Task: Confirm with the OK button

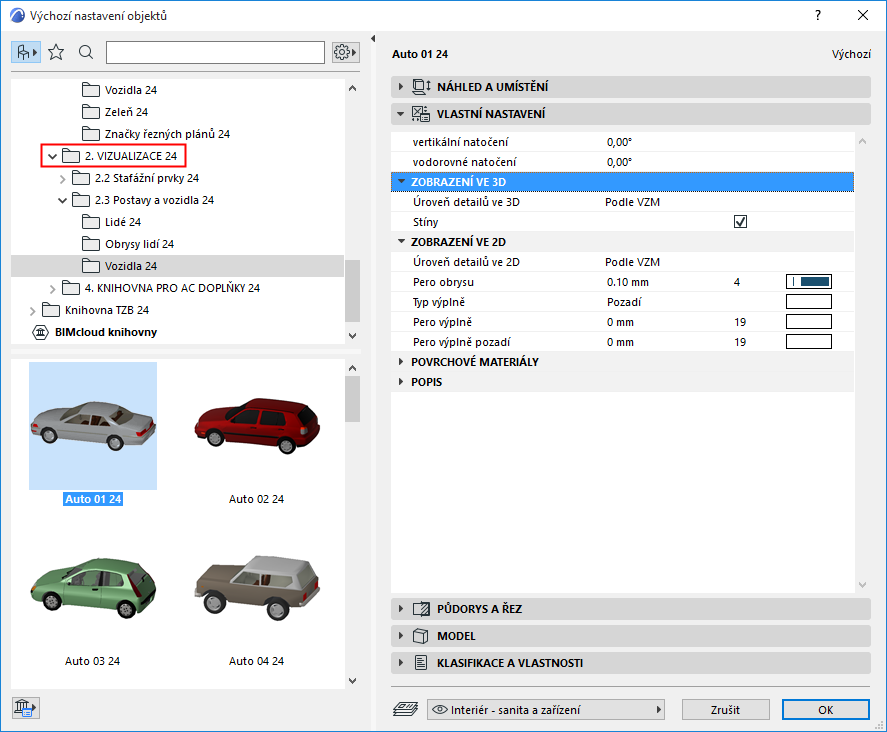Action: (825, 709)
